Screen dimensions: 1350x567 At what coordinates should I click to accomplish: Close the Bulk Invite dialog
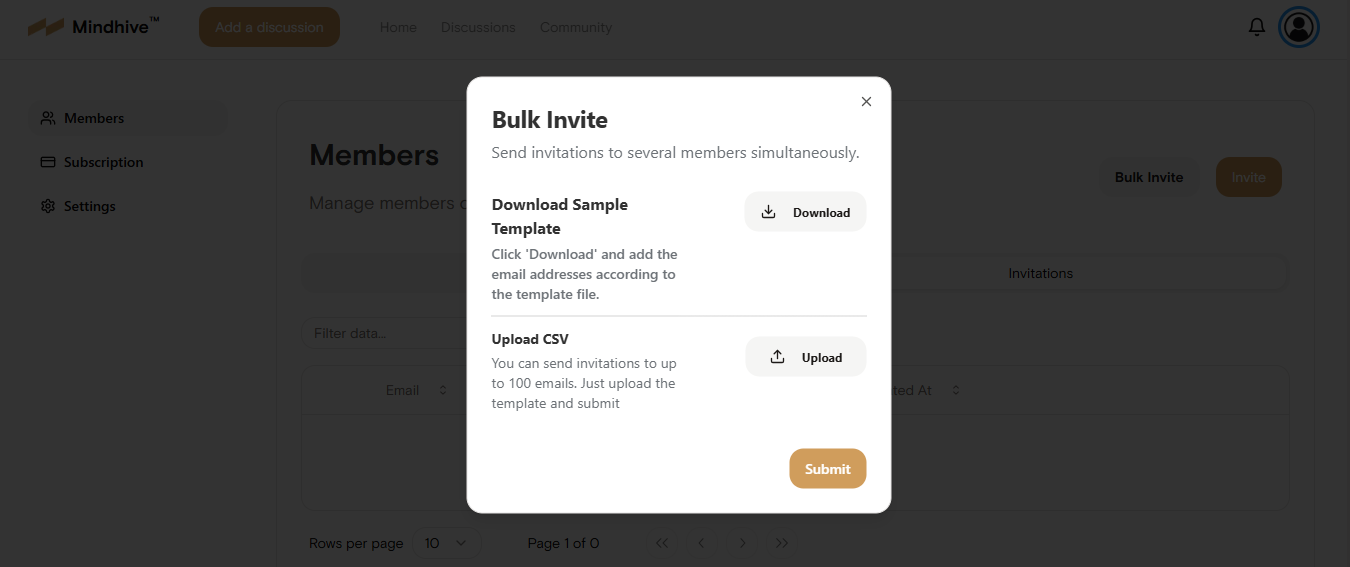pyautogui.click(x=866, y=101)
